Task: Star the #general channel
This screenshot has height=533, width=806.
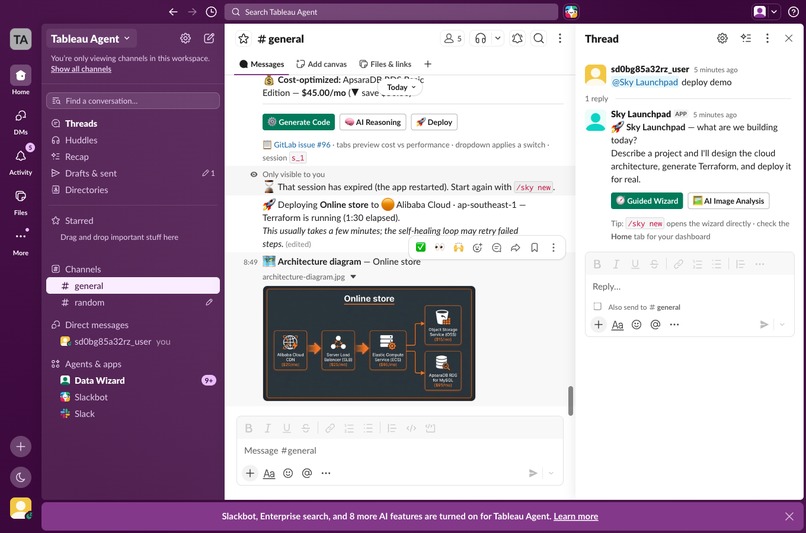Action: pyautogui.click(x=244, y=39)
